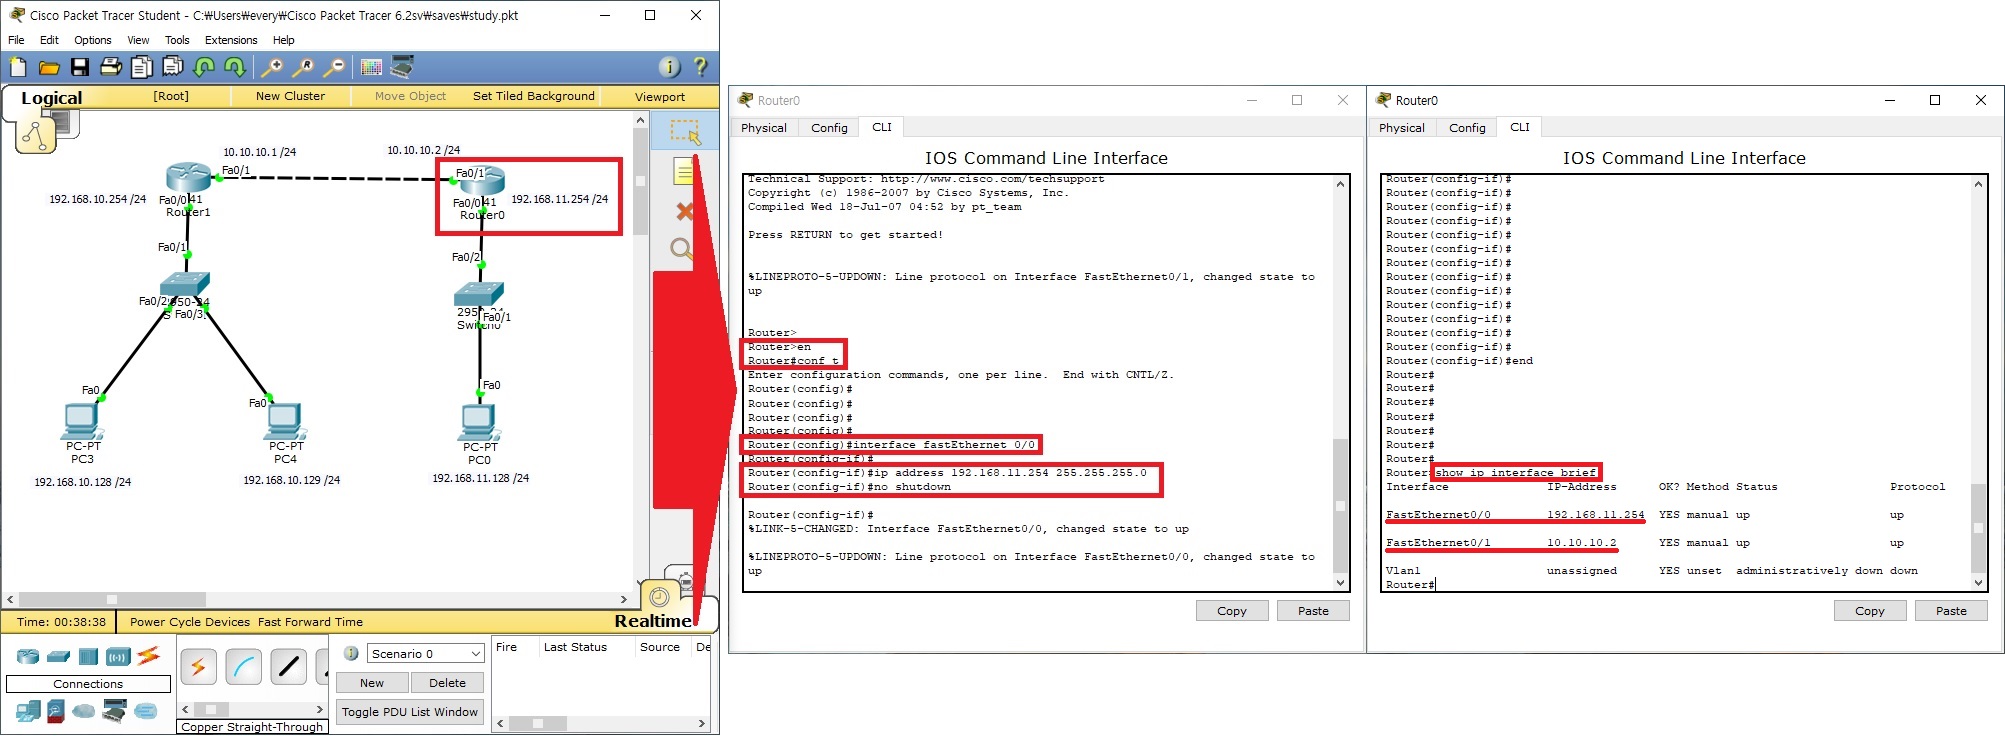
Task: Click Viewport in the yellow bar
Action: 660,97
